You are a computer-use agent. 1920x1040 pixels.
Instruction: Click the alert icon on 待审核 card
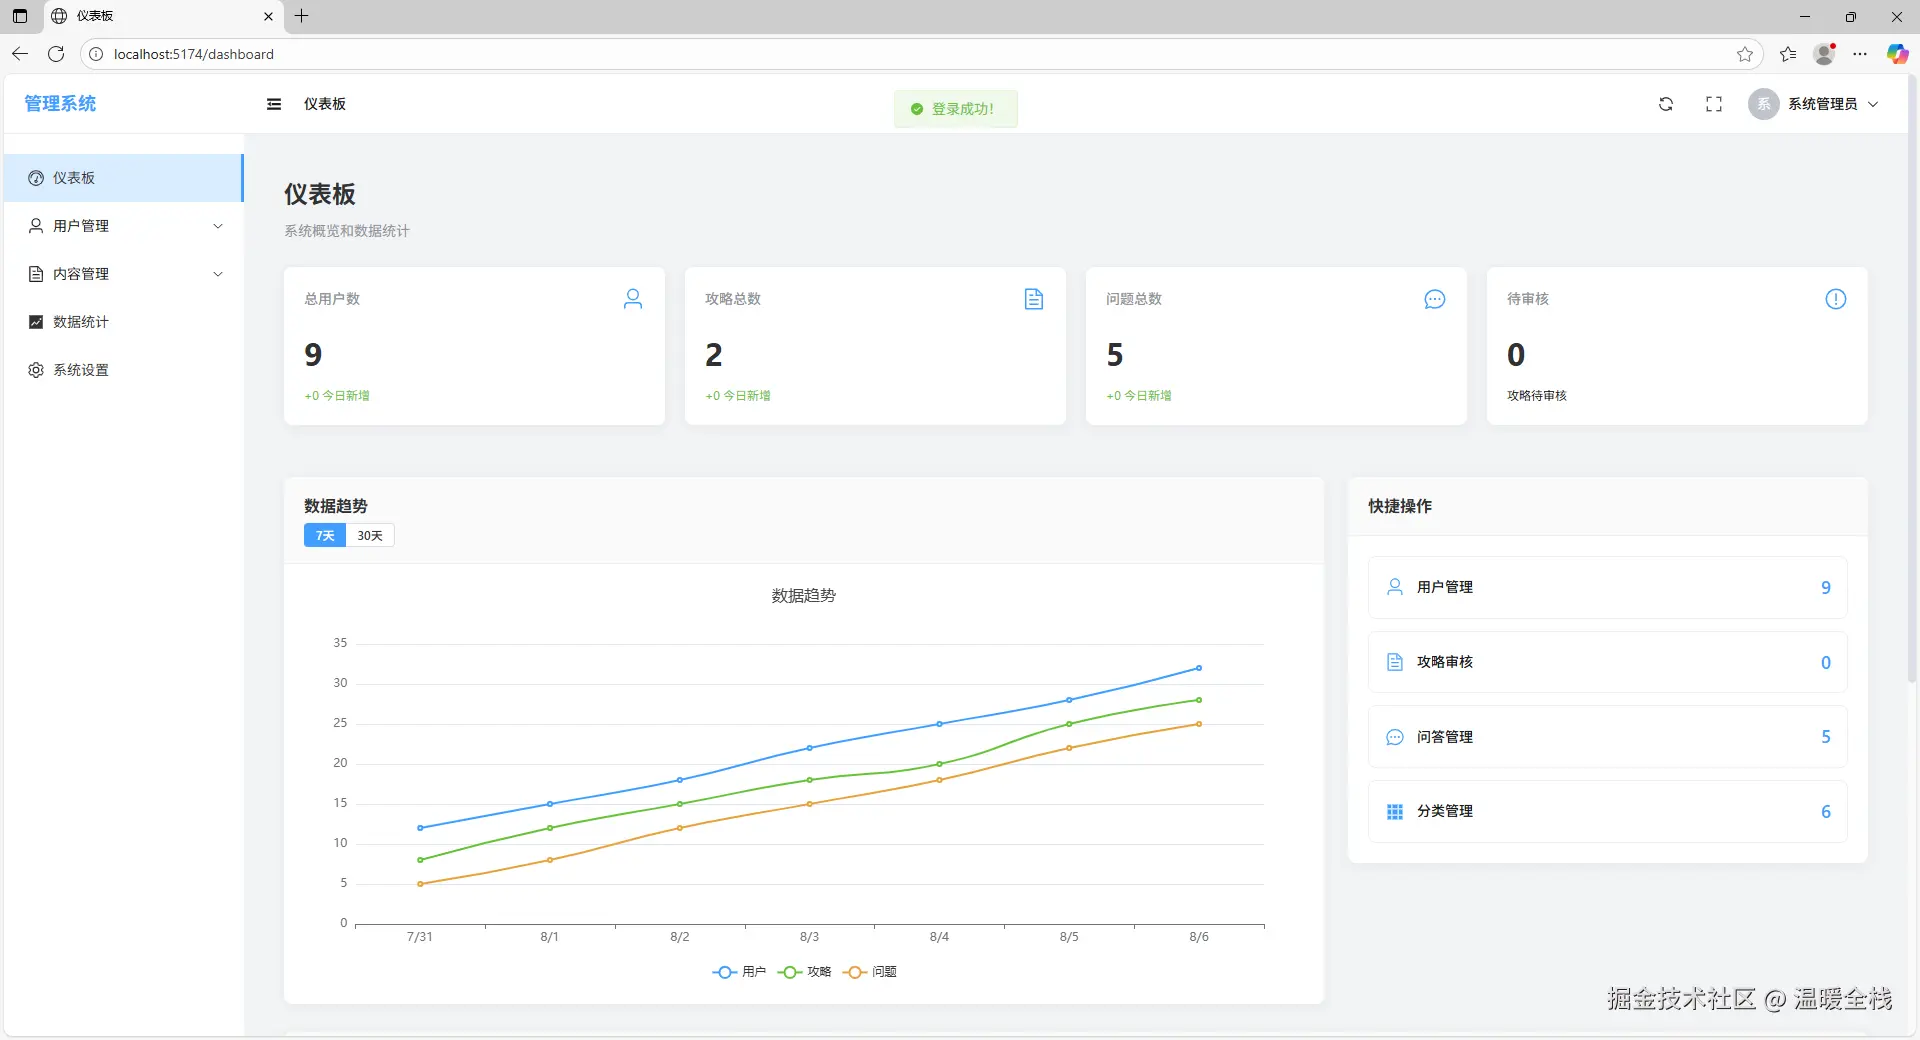(x=1836, y=299)
